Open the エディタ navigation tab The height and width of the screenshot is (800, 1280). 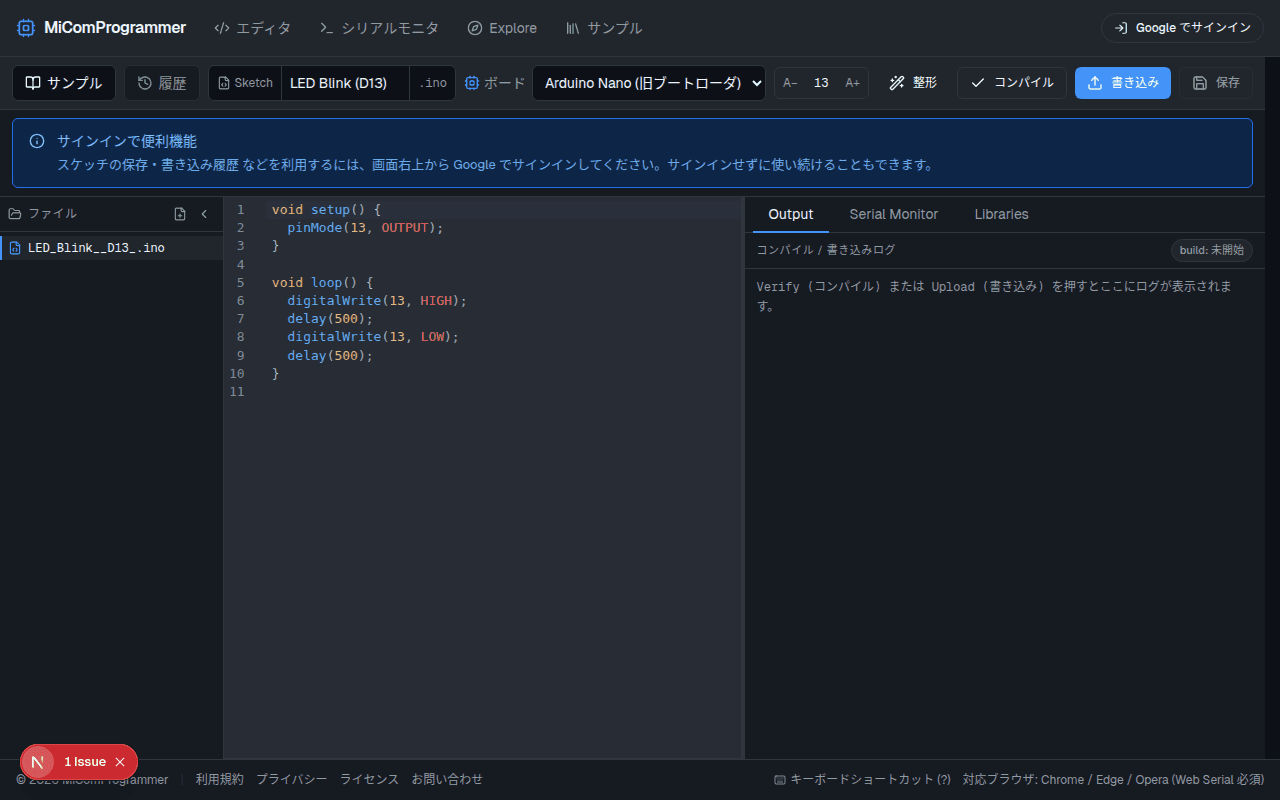[253, 28]
